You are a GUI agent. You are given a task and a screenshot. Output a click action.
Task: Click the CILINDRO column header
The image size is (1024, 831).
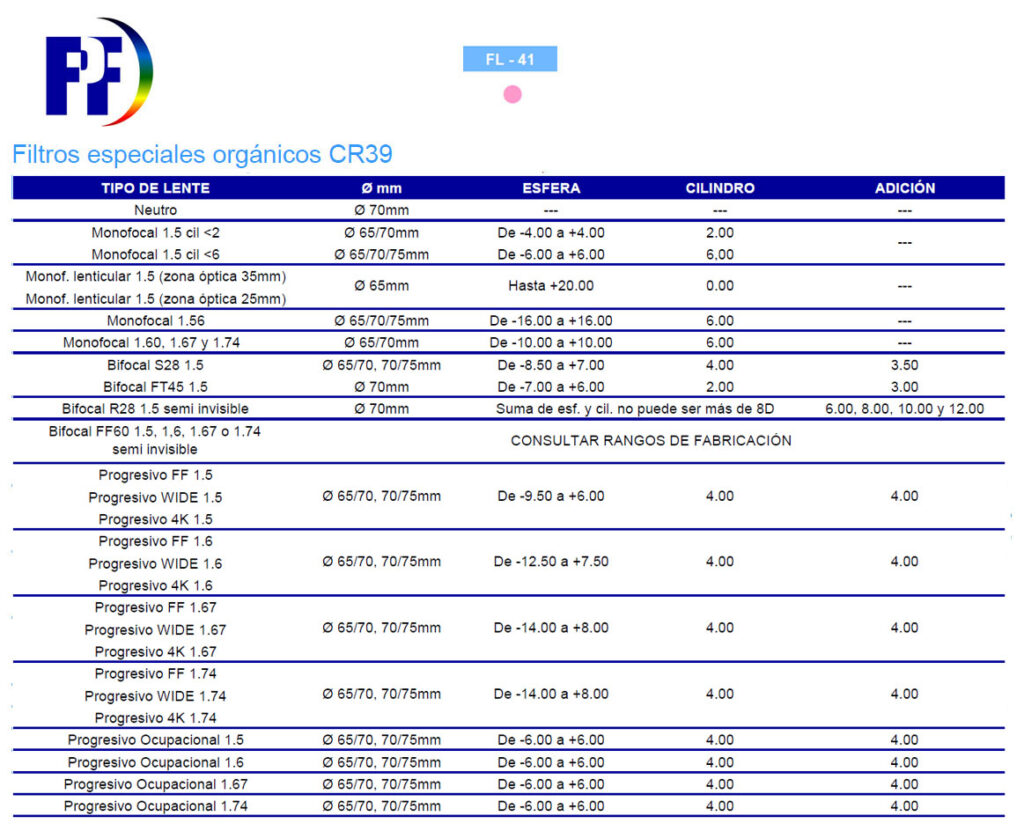(719, 188)
